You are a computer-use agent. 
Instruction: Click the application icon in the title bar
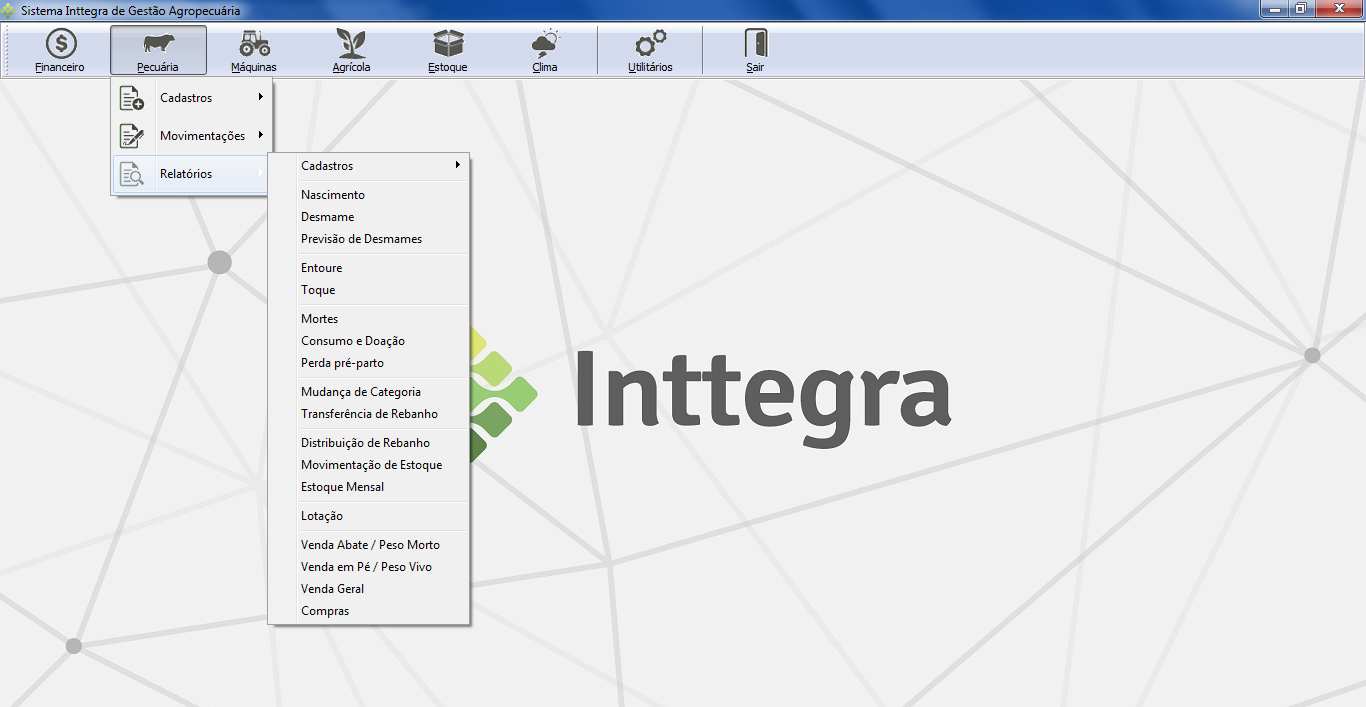[x=9, y=10]
